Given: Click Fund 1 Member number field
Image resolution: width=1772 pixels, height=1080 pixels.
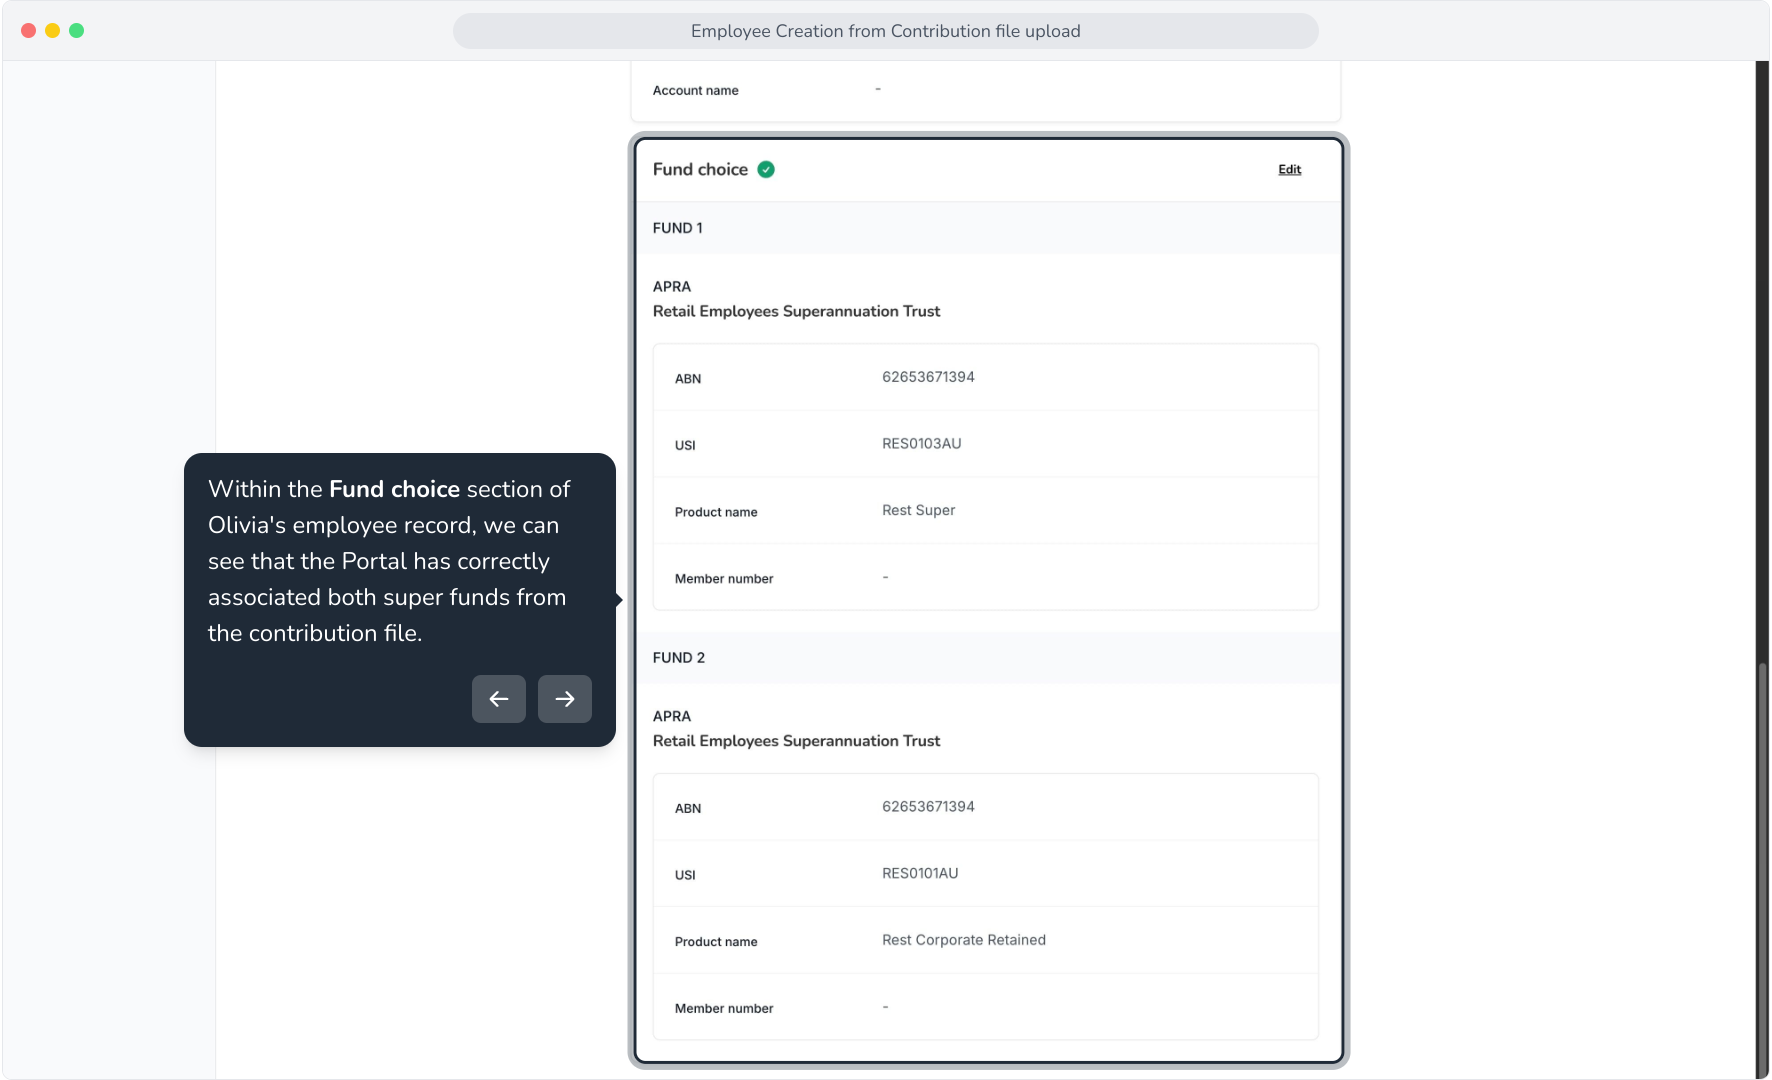Looking at the screenshot, I should pos(986,578).
